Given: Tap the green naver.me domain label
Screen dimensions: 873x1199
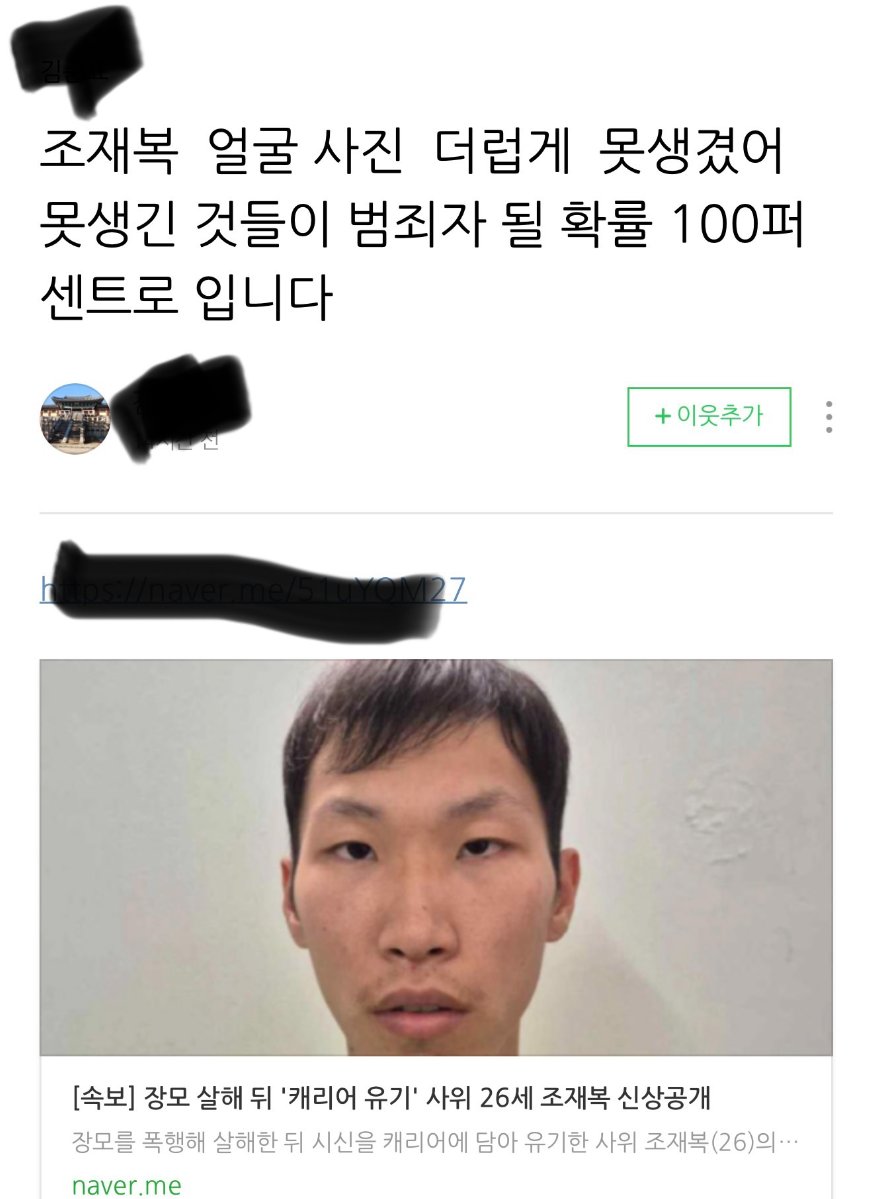Looking at the screenshot, I should pyautogui.click(x=127, y=1185).
